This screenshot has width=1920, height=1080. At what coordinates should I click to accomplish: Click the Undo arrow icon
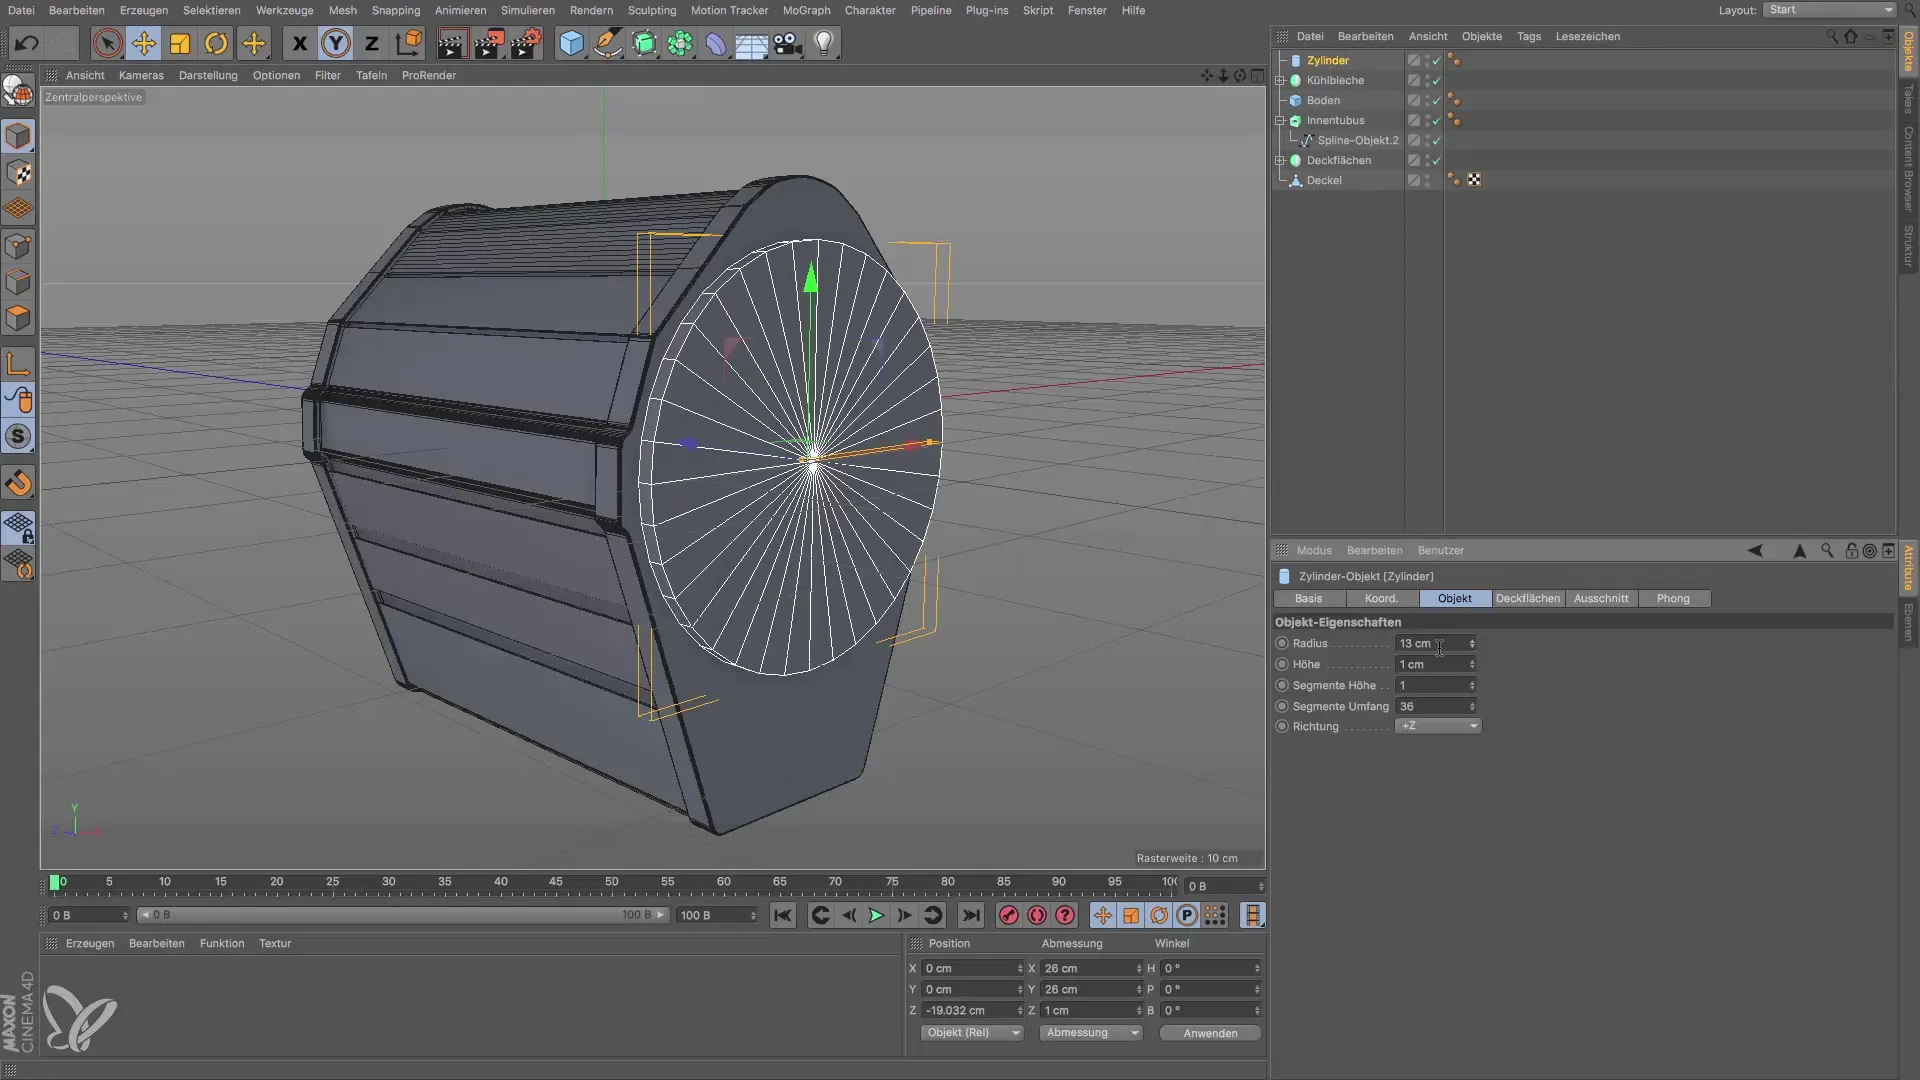point(27,43)
